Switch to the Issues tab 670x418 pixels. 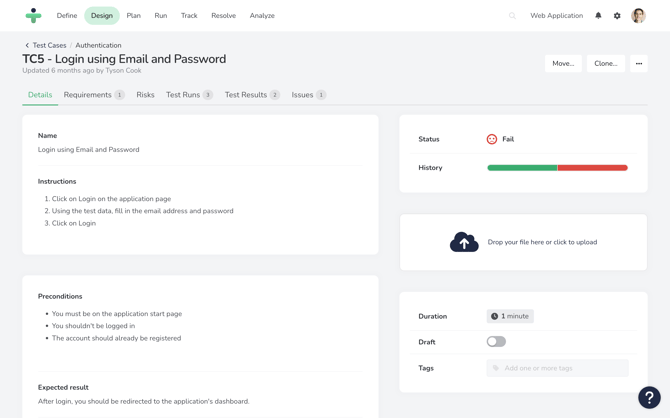pyautogui.click(x=309, y=95)
